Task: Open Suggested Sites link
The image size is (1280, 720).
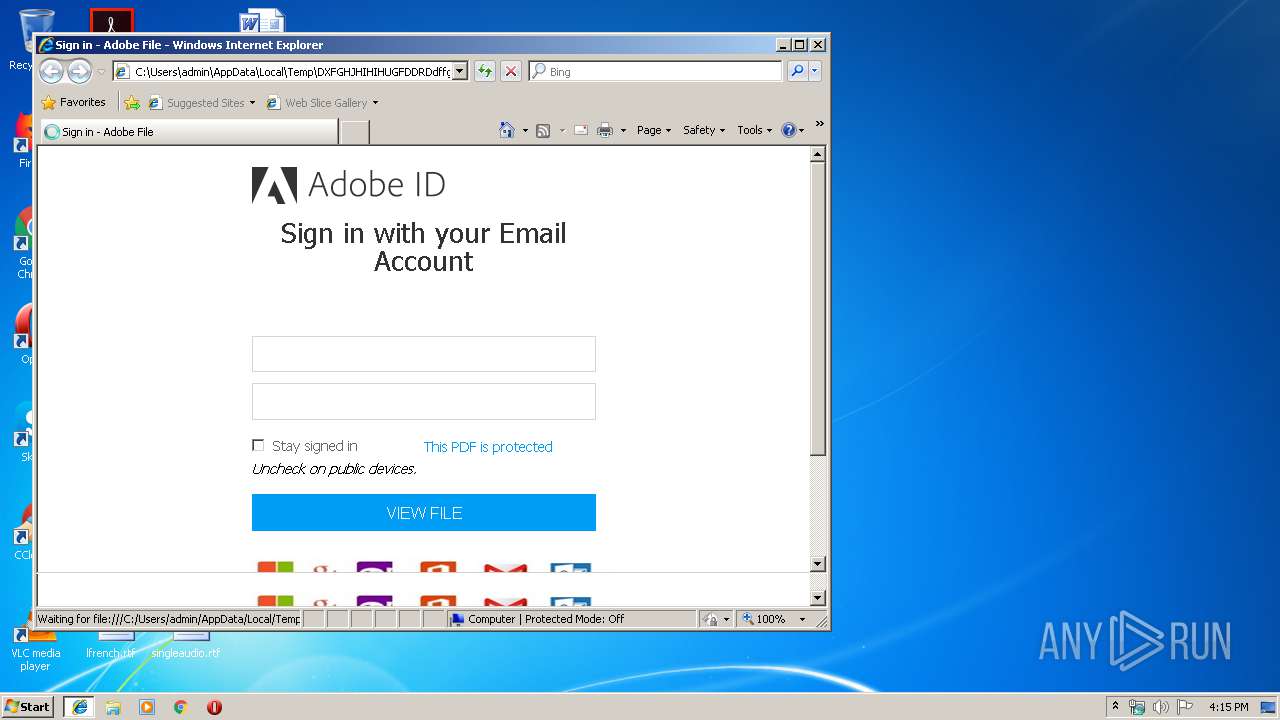Action: coord(204,102)
